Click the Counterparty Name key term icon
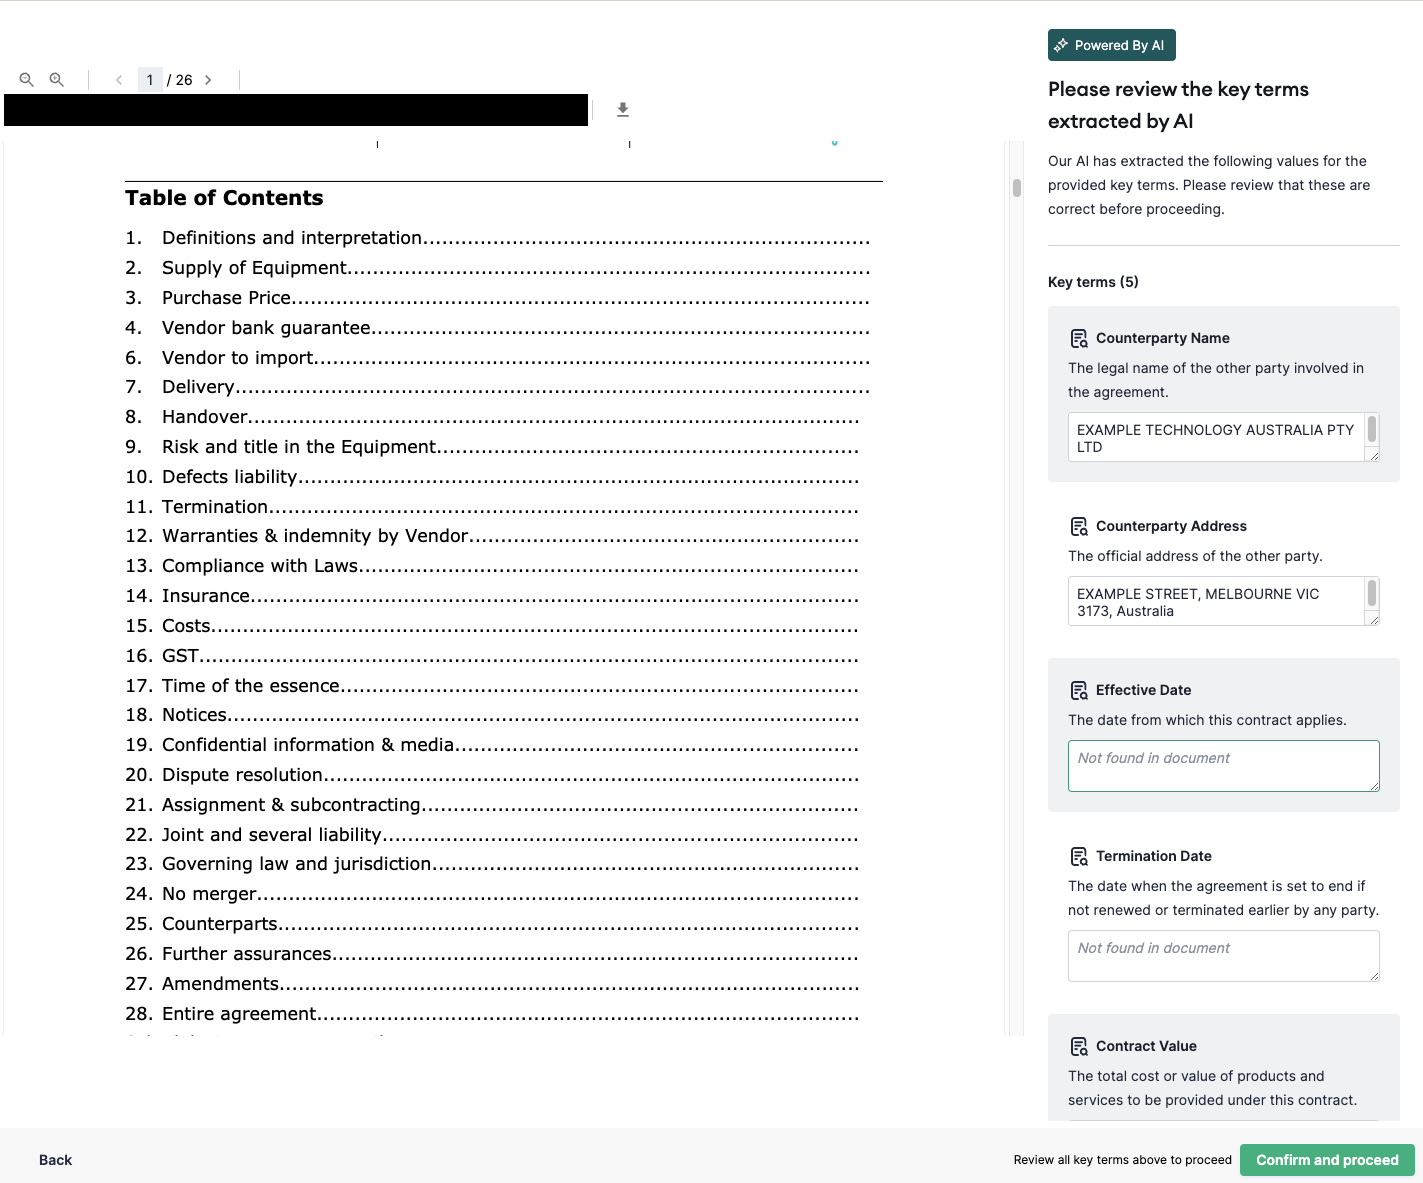Image resolution: width=1423 pixels, height=1183 pixels. pos(1079,338)
